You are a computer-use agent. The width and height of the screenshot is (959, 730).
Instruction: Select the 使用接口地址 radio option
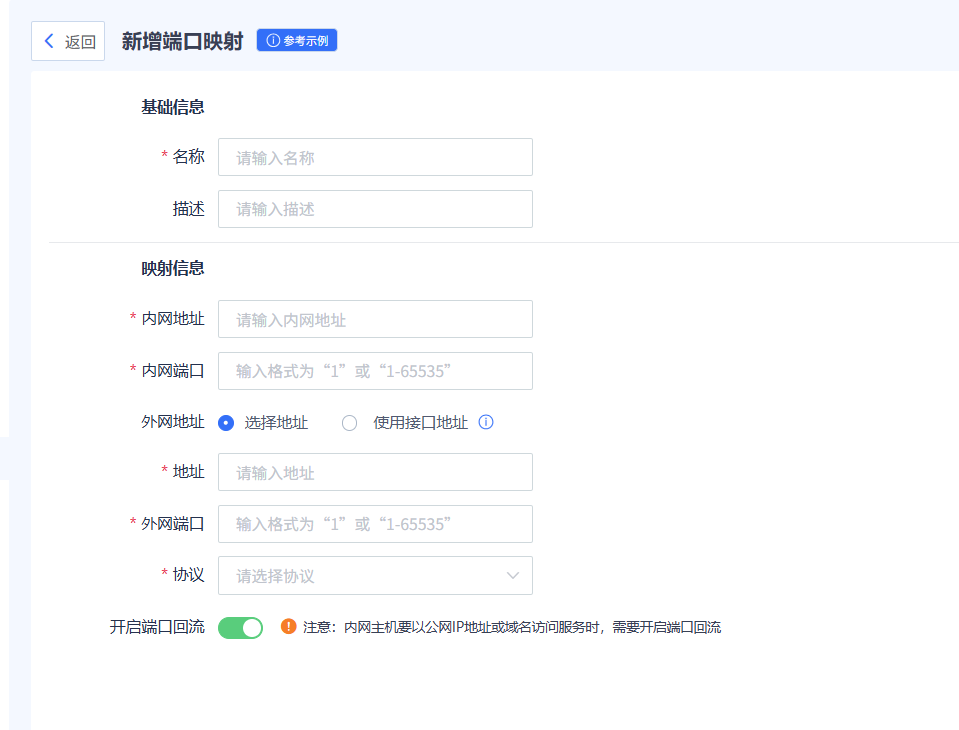(349, 422)
